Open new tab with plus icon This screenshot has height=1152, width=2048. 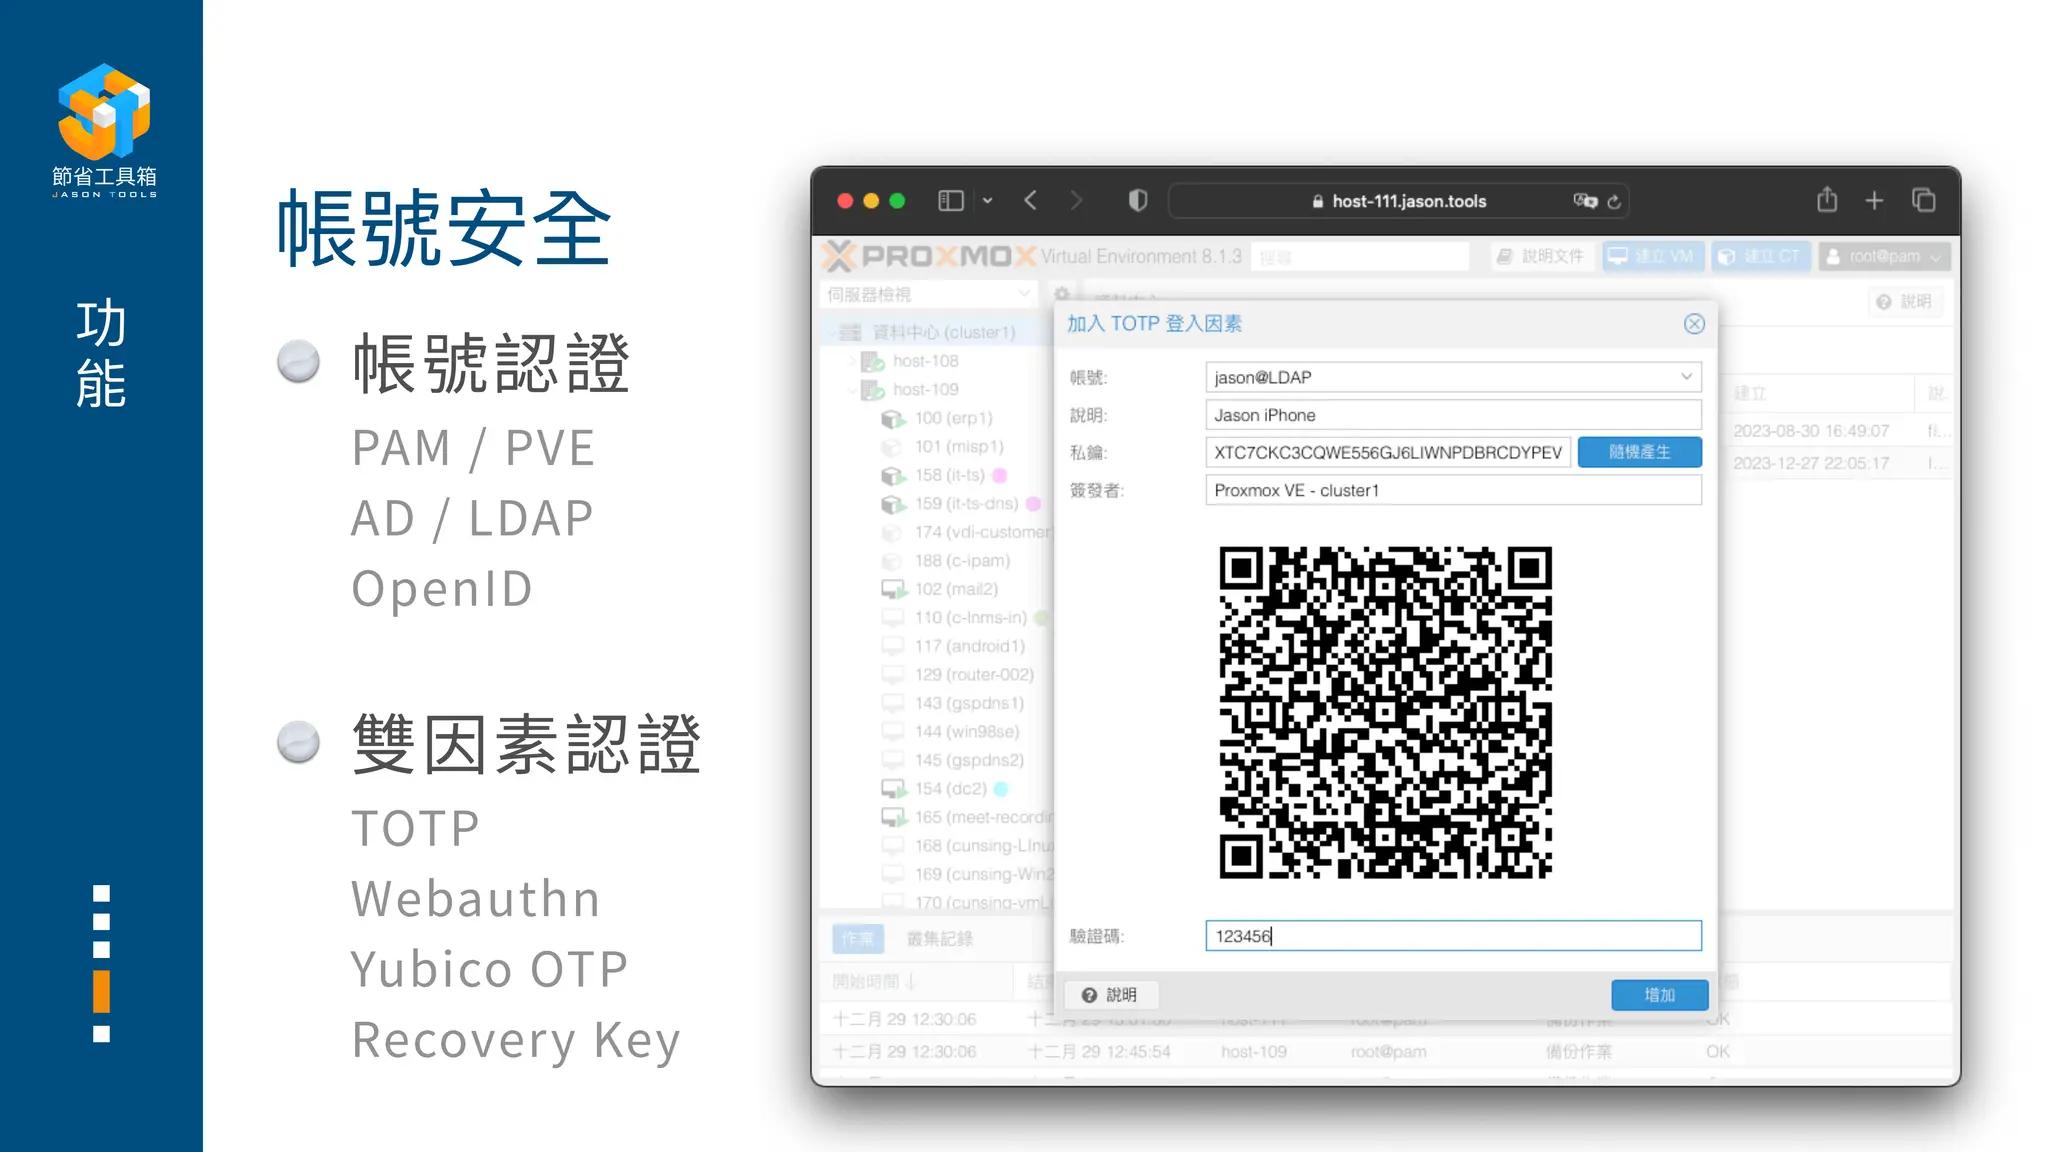[1874, 201]
